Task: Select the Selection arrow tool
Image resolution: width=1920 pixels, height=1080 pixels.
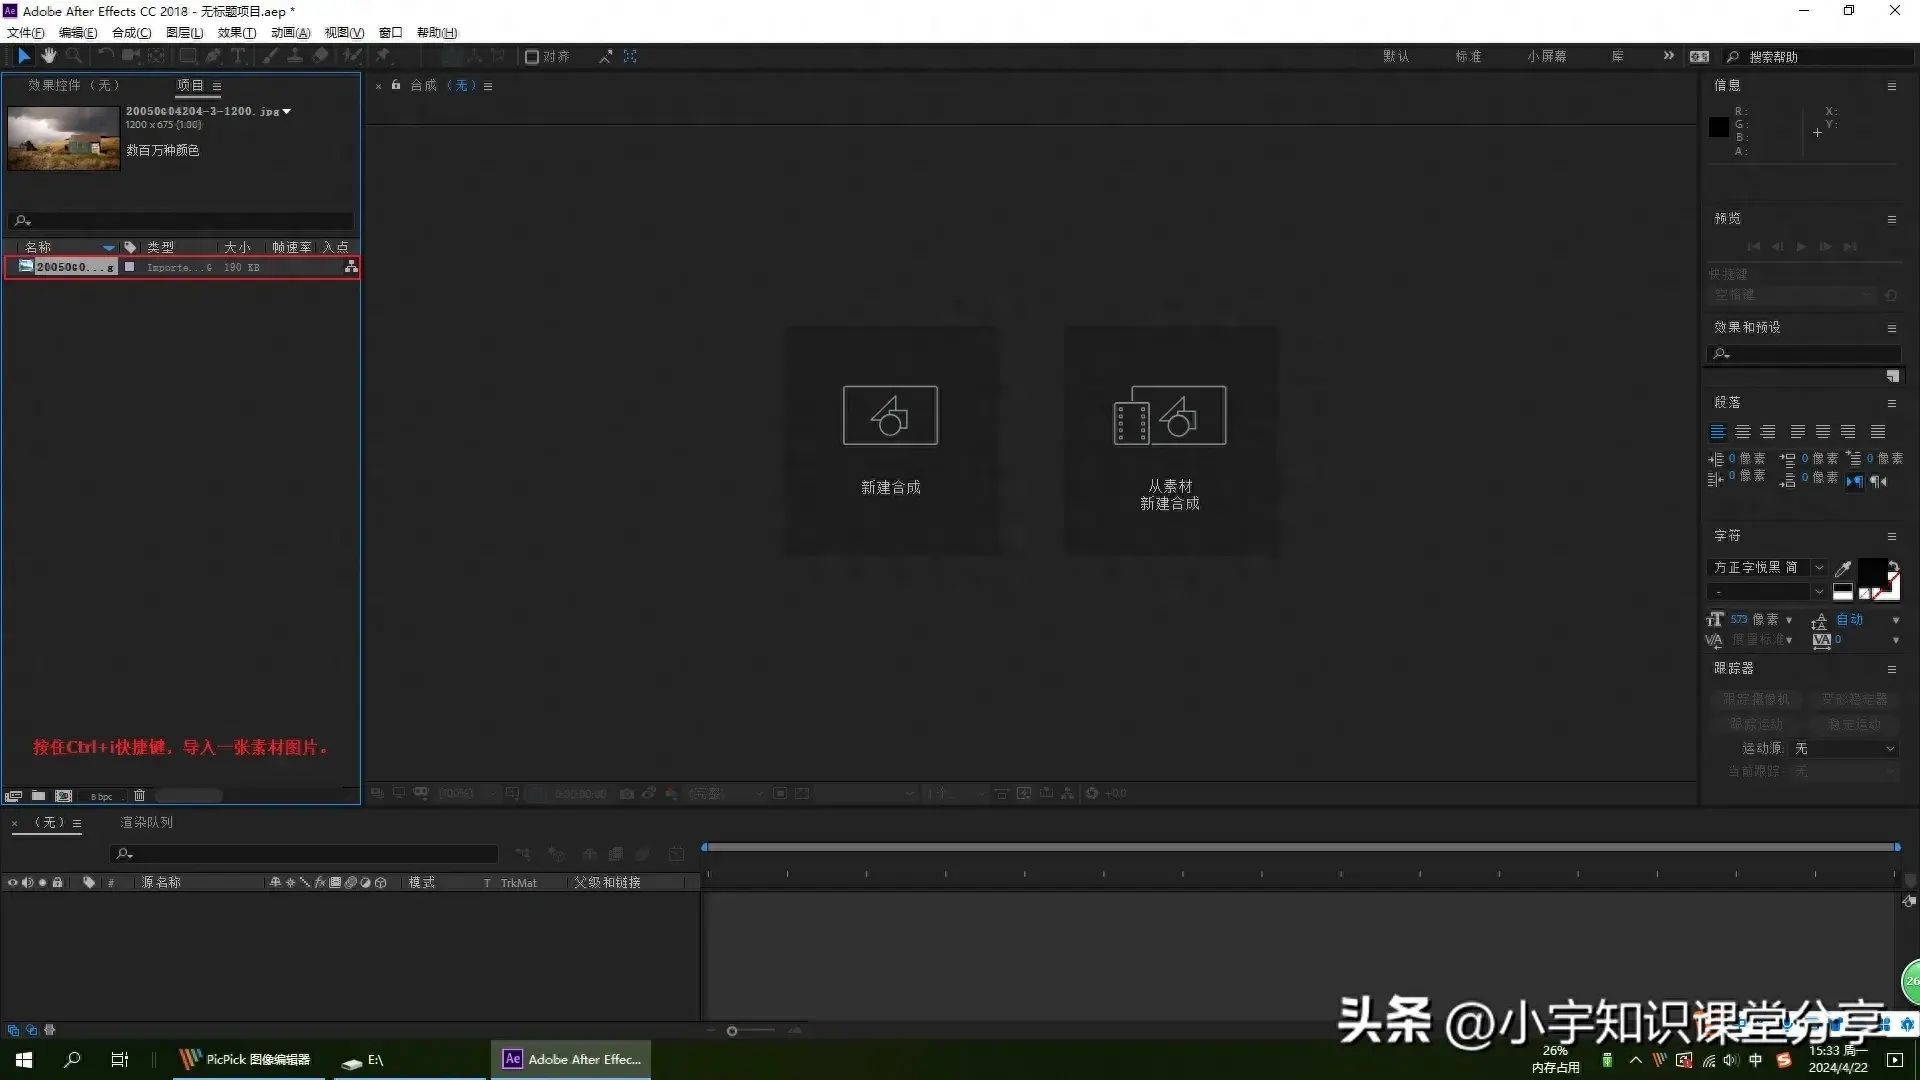Action: click(x=24, y=56)
